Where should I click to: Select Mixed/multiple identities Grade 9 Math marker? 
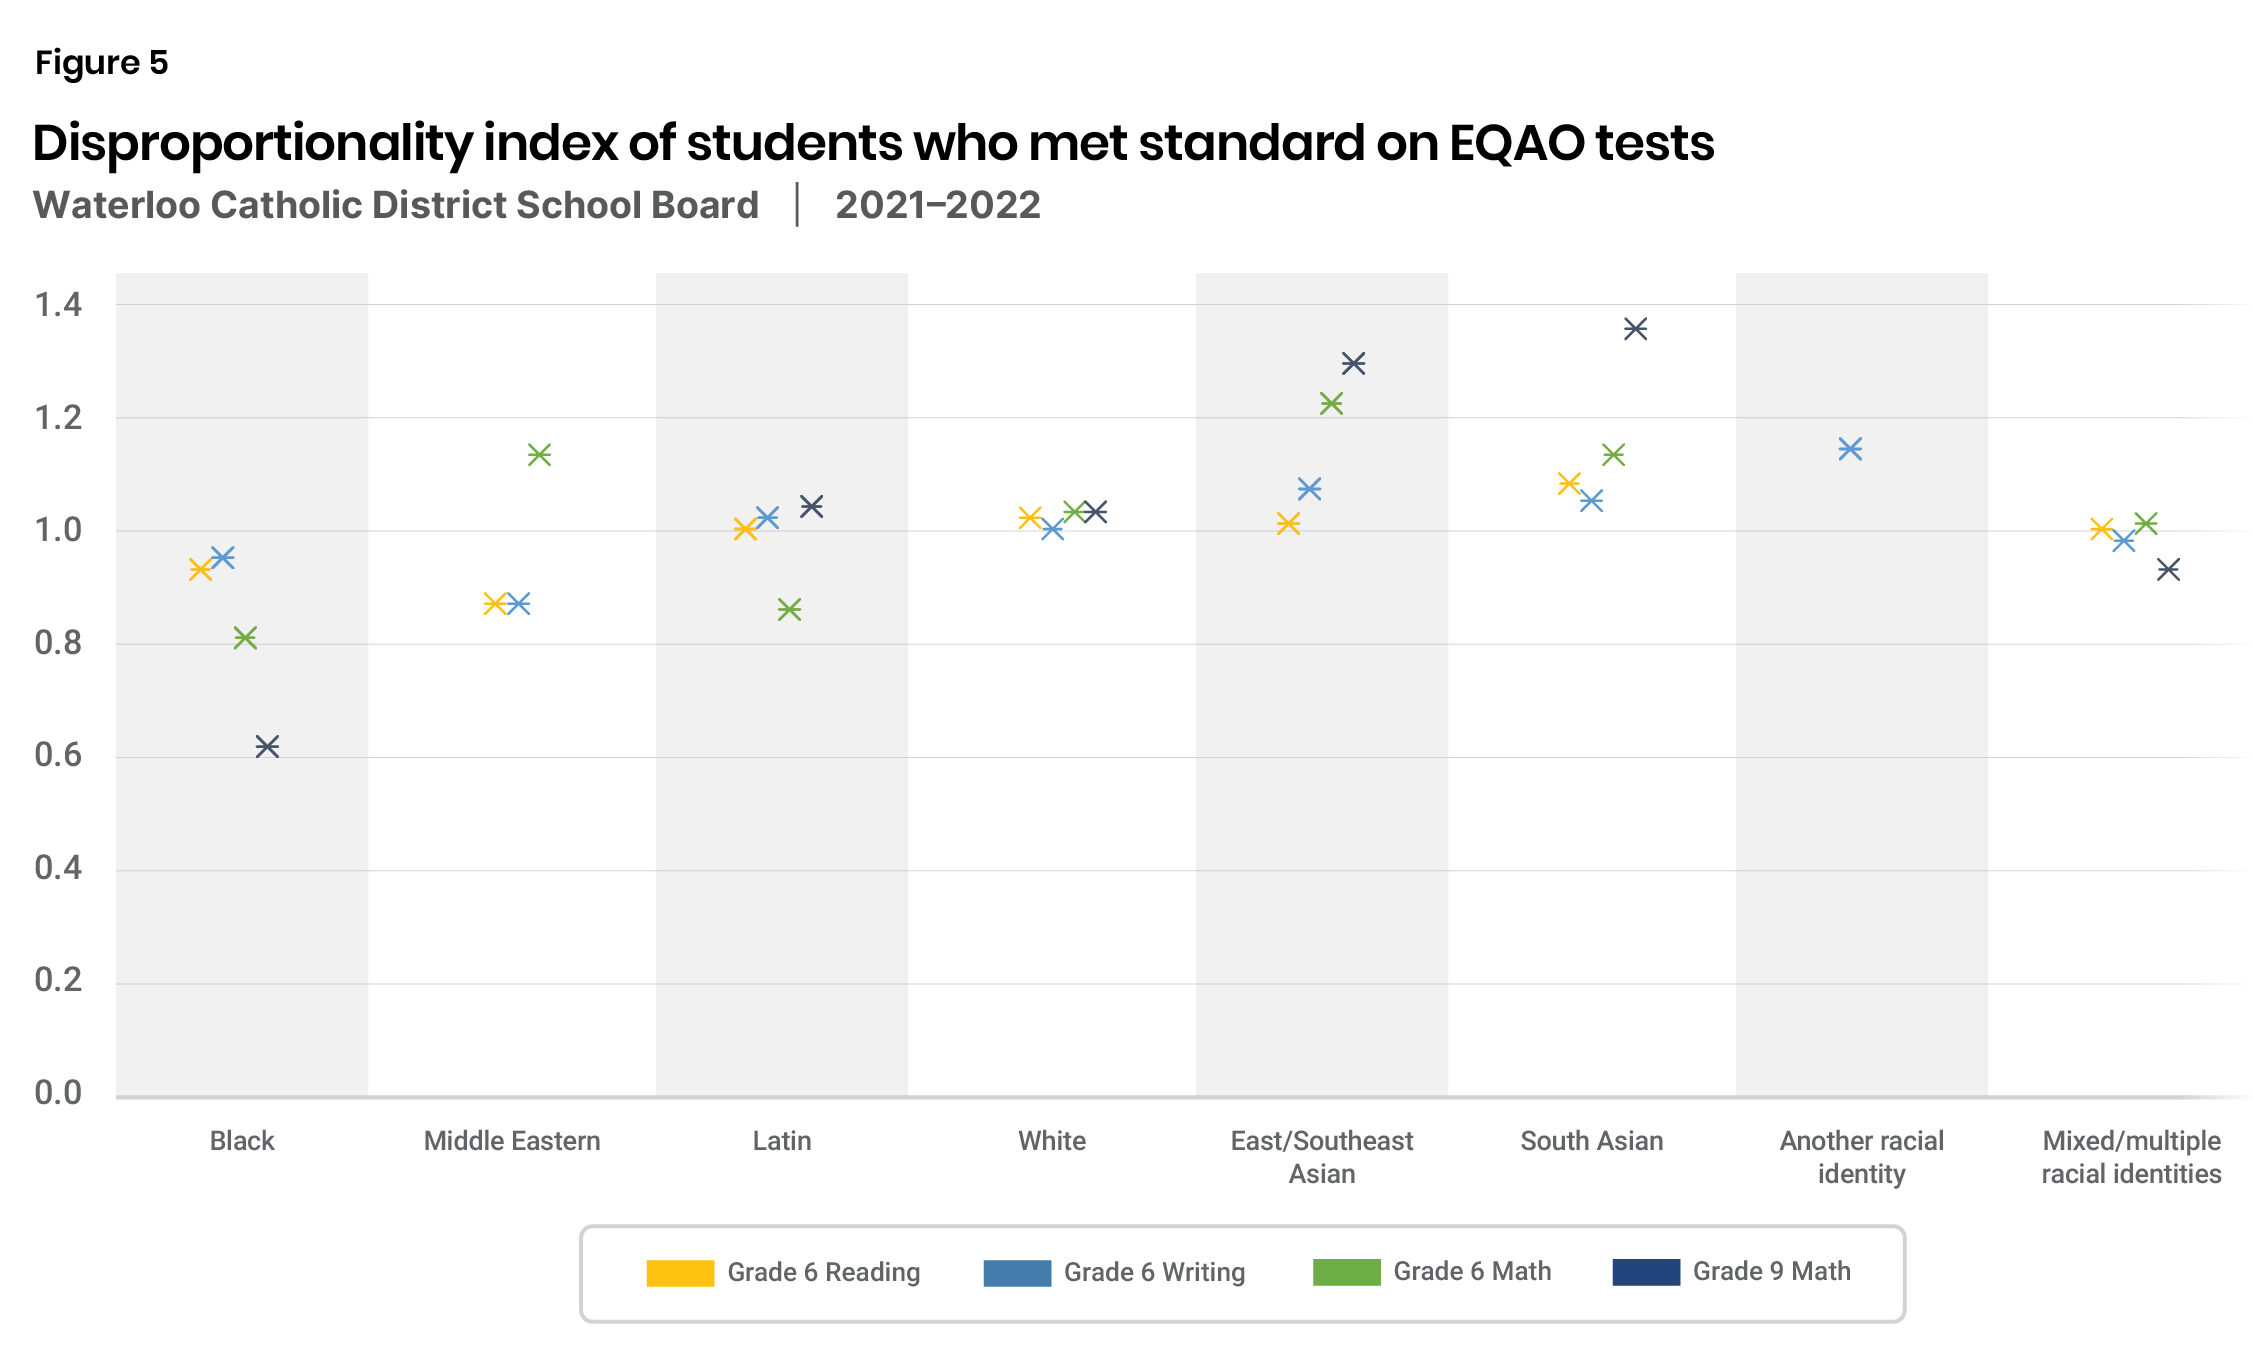(2168, 570)
